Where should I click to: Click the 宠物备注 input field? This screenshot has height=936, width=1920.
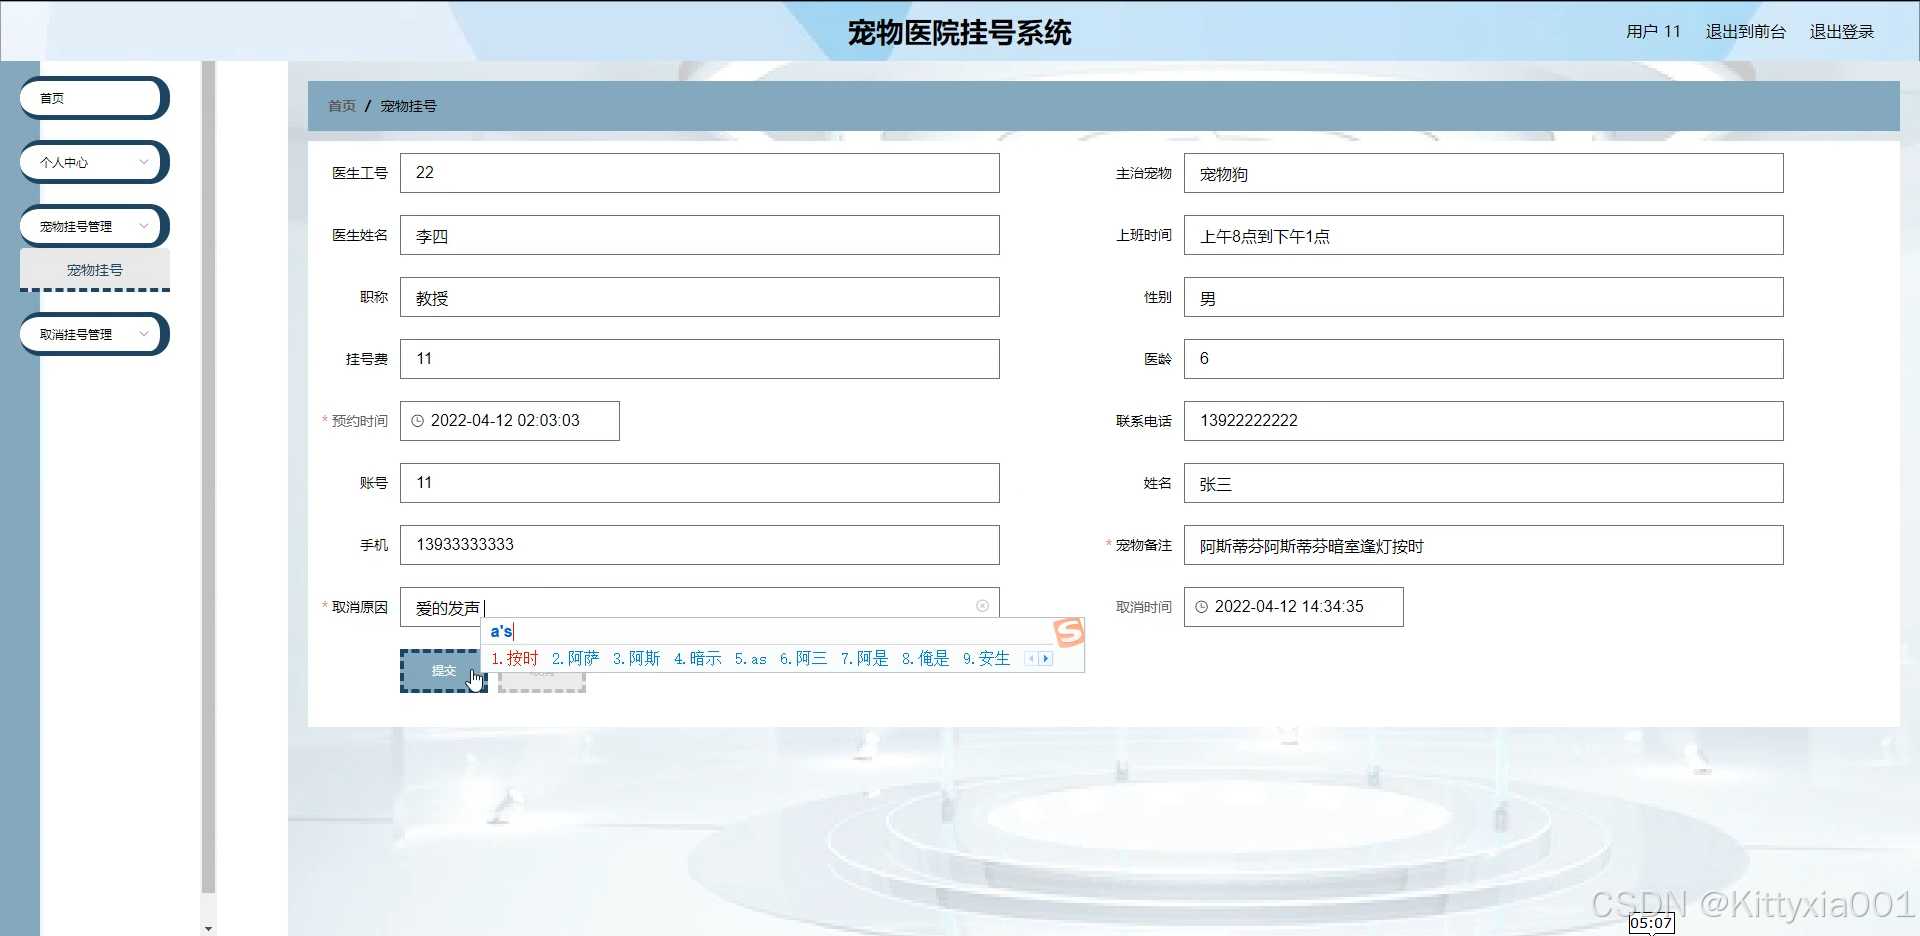pos(1482,546)
